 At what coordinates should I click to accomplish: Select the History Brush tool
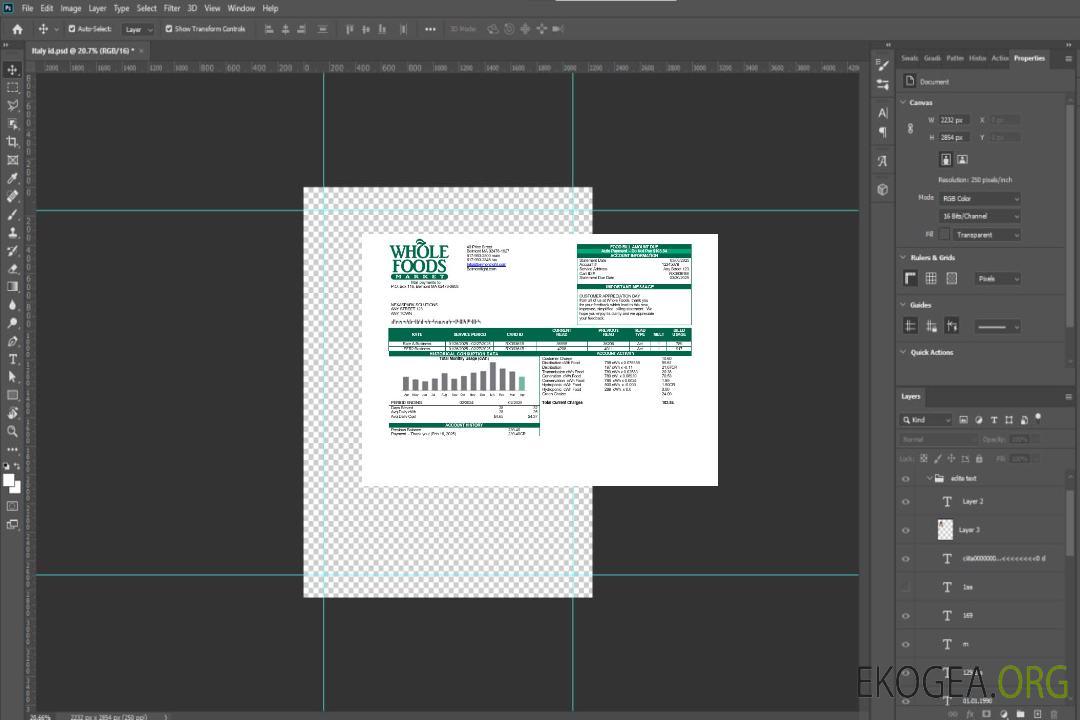coord(12,251)
